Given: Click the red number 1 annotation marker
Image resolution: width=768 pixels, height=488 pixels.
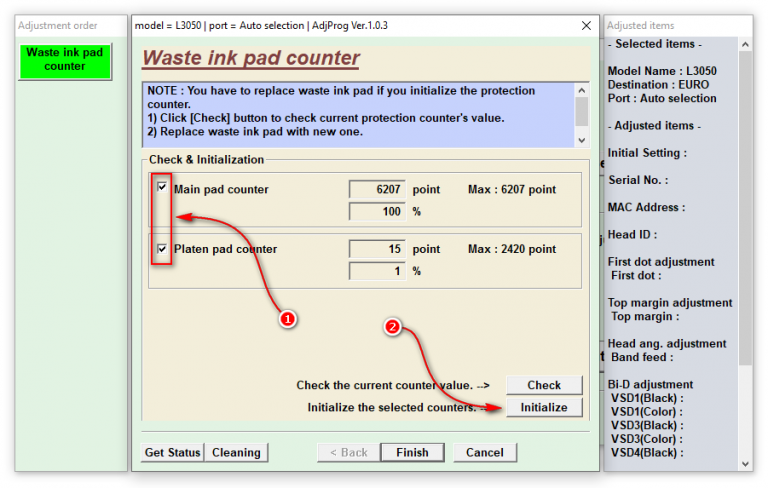Looking at the screenshot, I should point(287,320).
